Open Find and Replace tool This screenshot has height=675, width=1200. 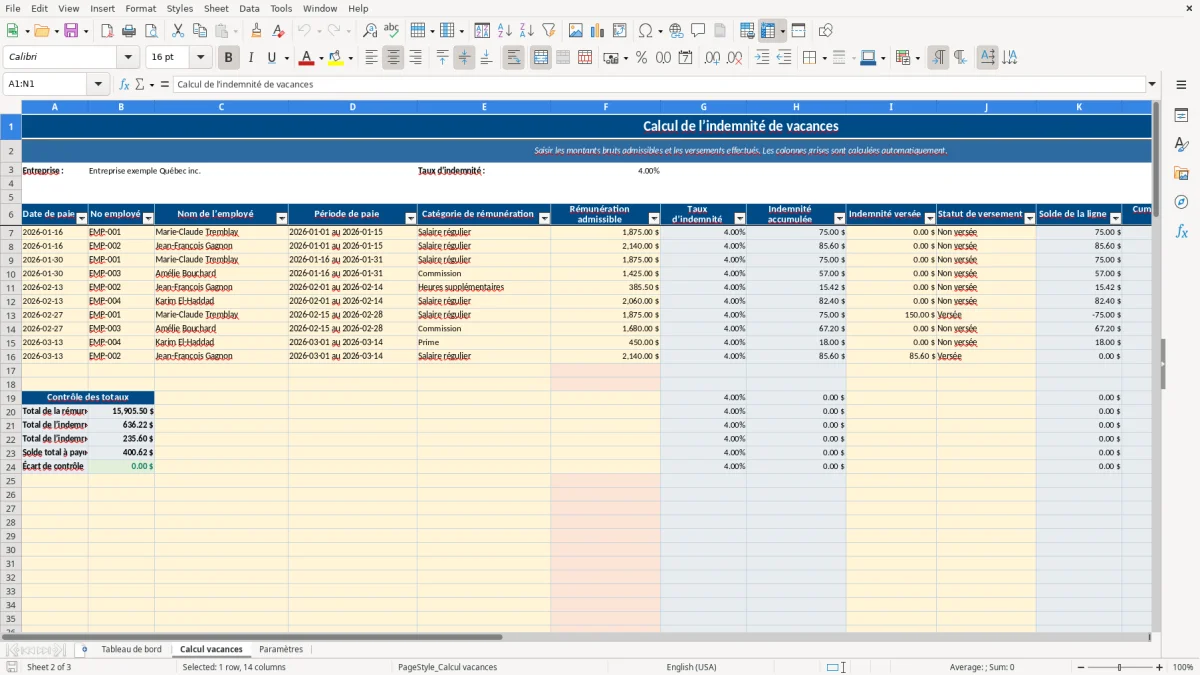coord(370,31)
